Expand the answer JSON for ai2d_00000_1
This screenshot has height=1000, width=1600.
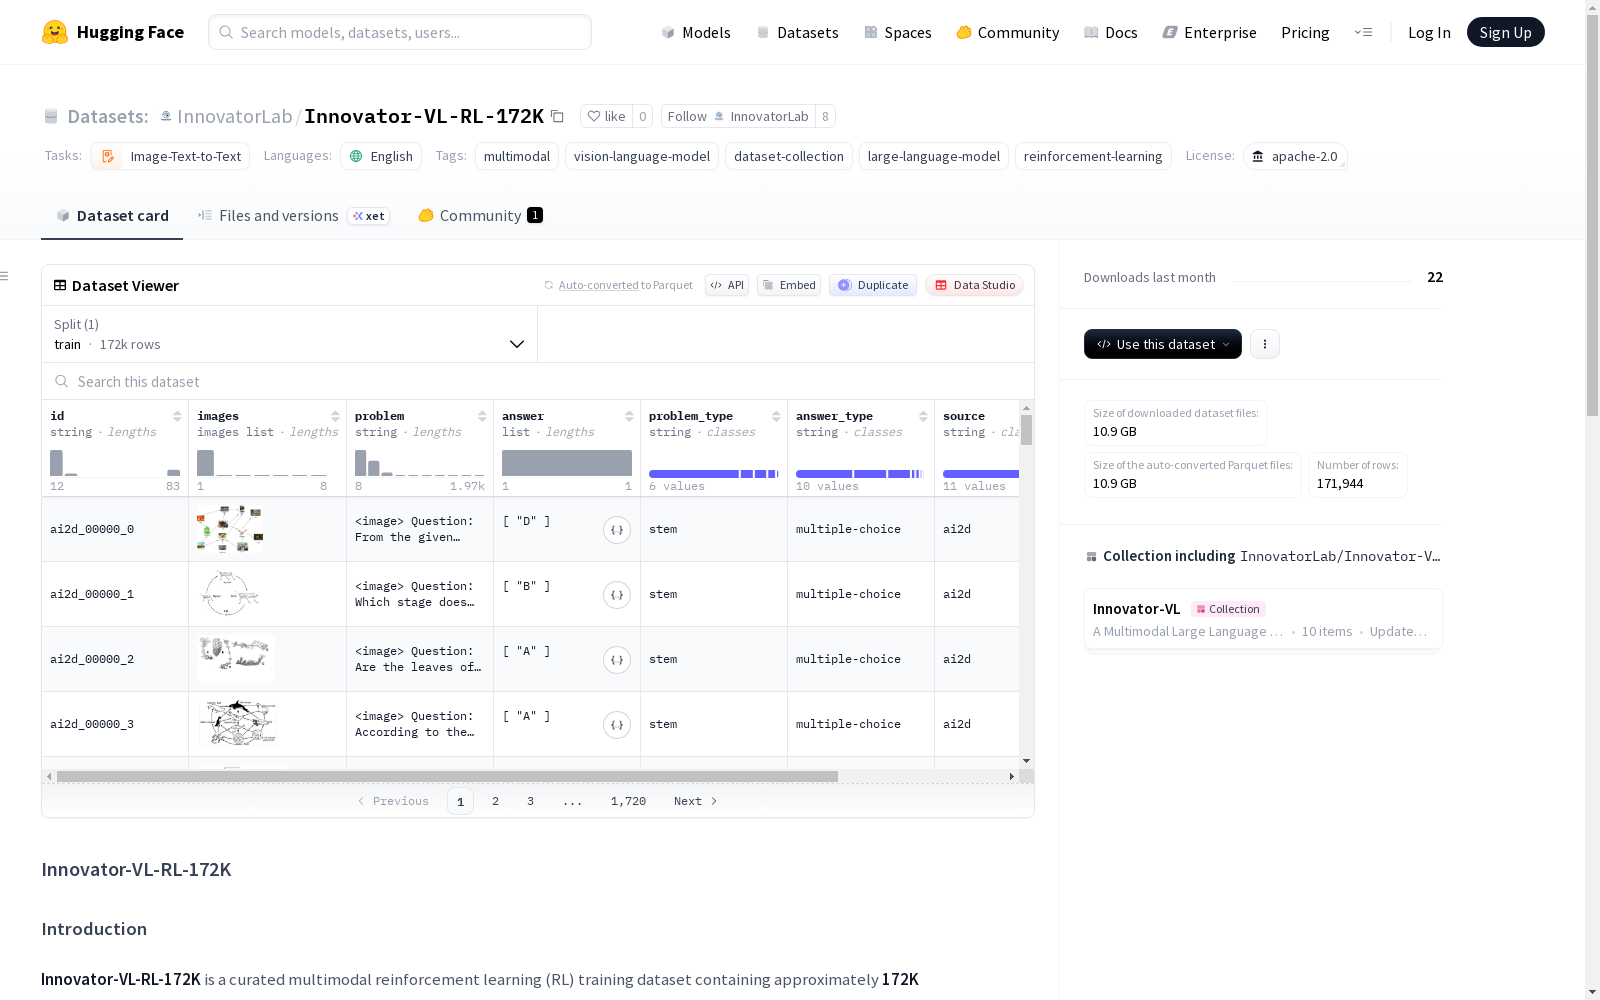coord(617,595)
